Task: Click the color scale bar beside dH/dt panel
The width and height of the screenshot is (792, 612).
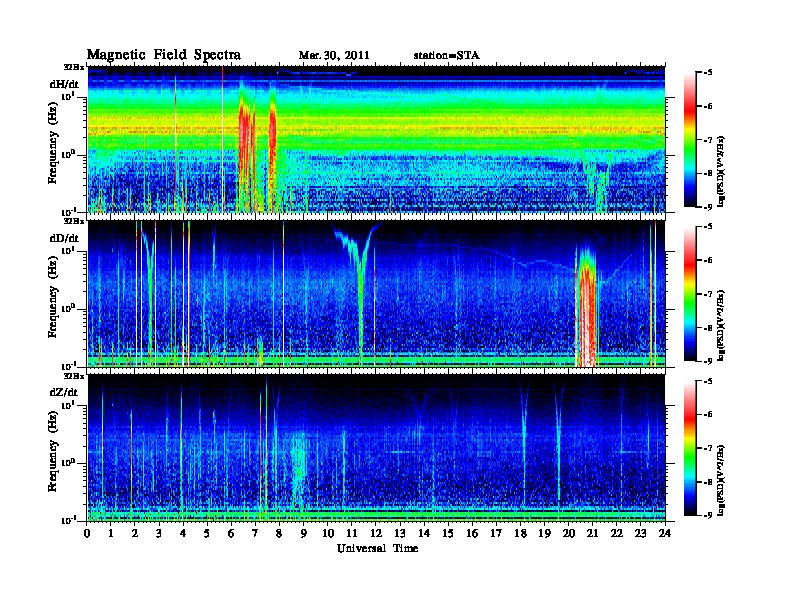Action: point(690,139)
